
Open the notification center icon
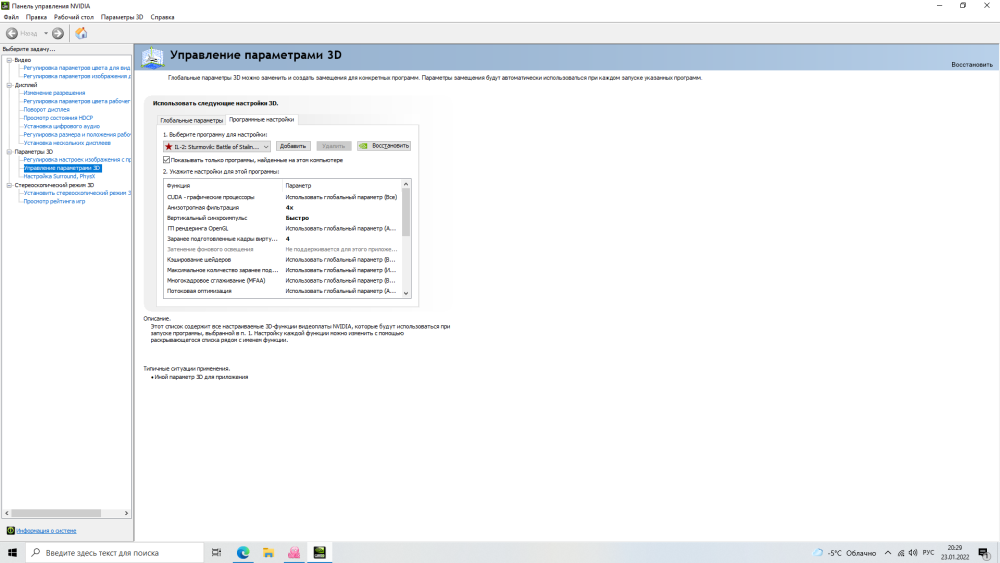984,553
